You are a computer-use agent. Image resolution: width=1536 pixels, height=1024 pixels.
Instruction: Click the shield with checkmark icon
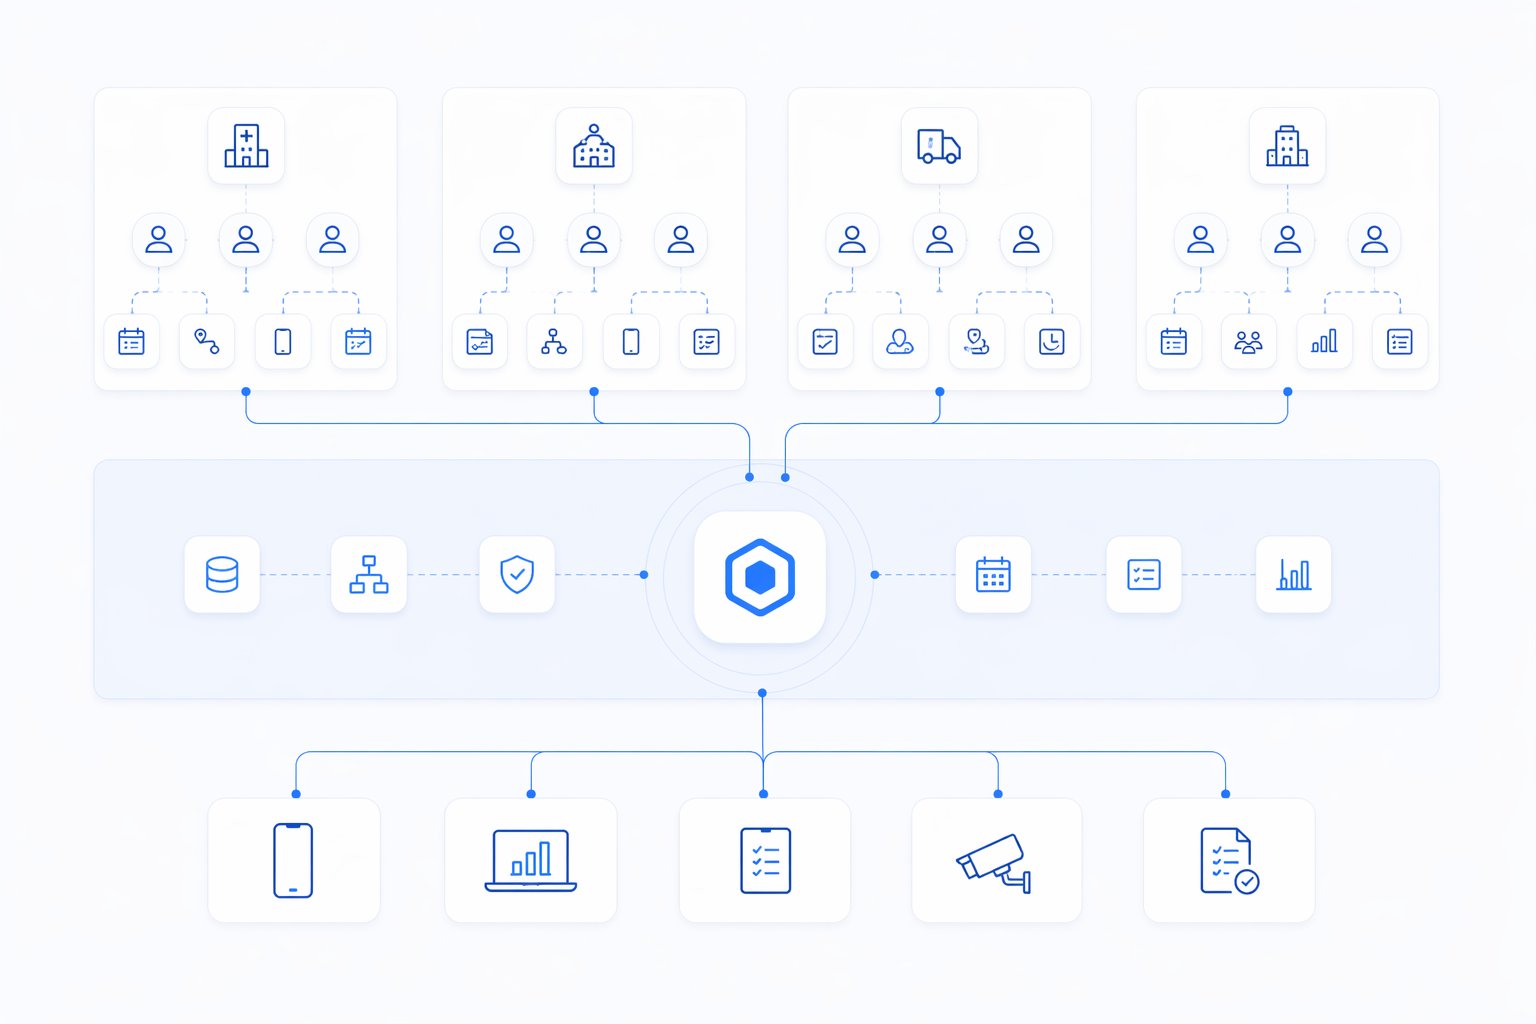pos(517,575)
